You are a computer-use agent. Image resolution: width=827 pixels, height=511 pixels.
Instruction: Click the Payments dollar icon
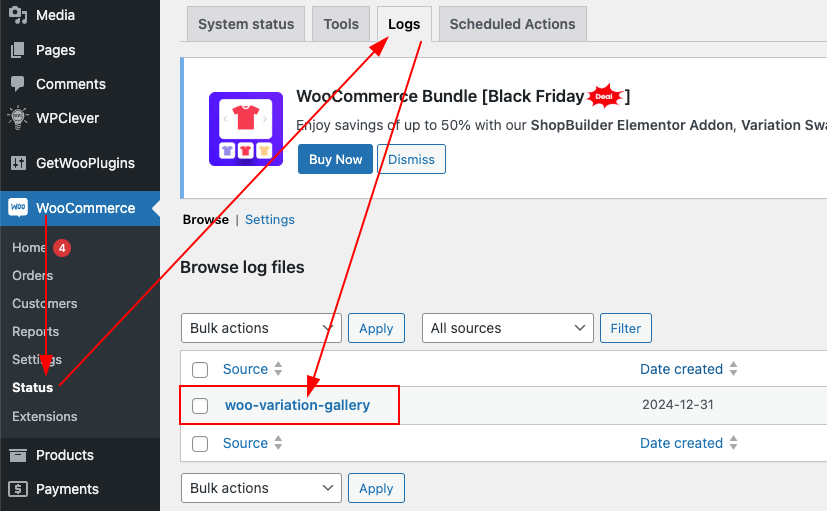coord(18,489)
